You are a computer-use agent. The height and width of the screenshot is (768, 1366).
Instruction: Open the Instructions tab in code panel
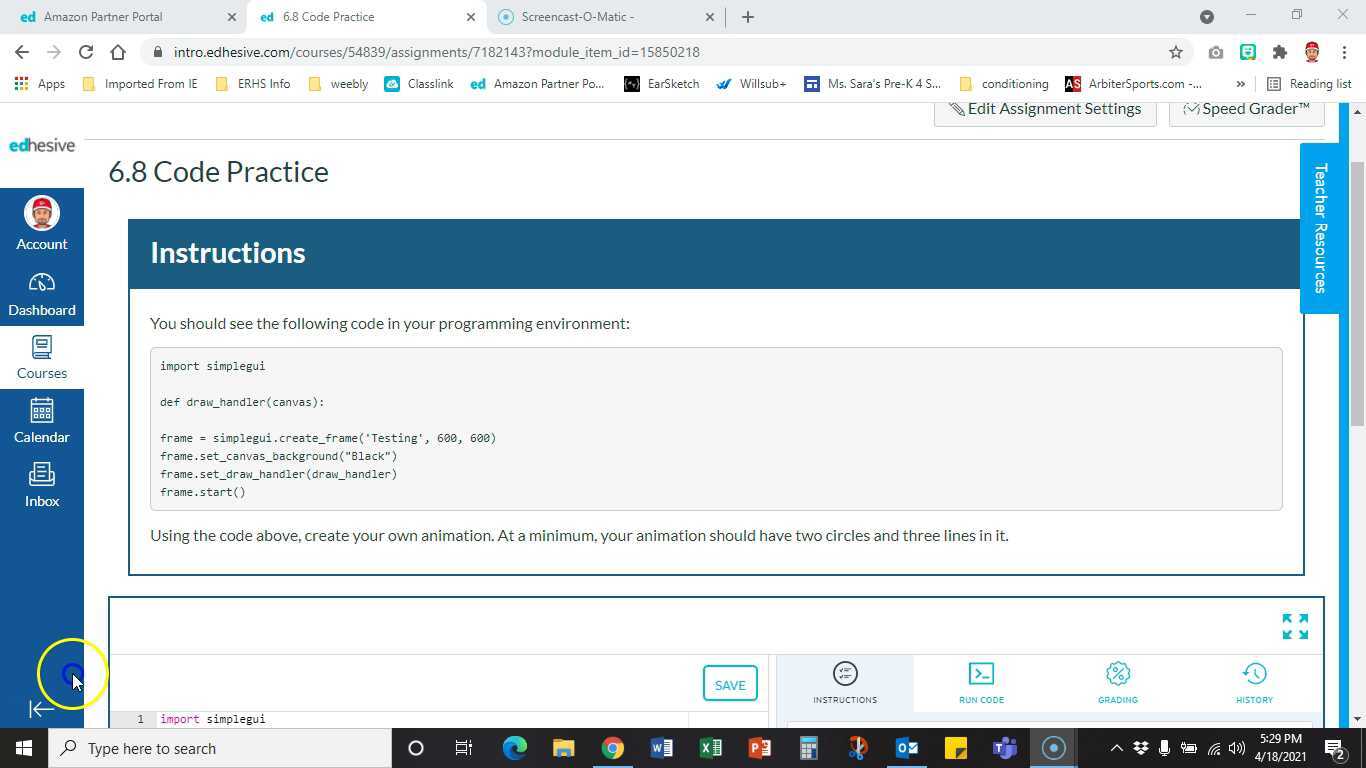[845, 684]
